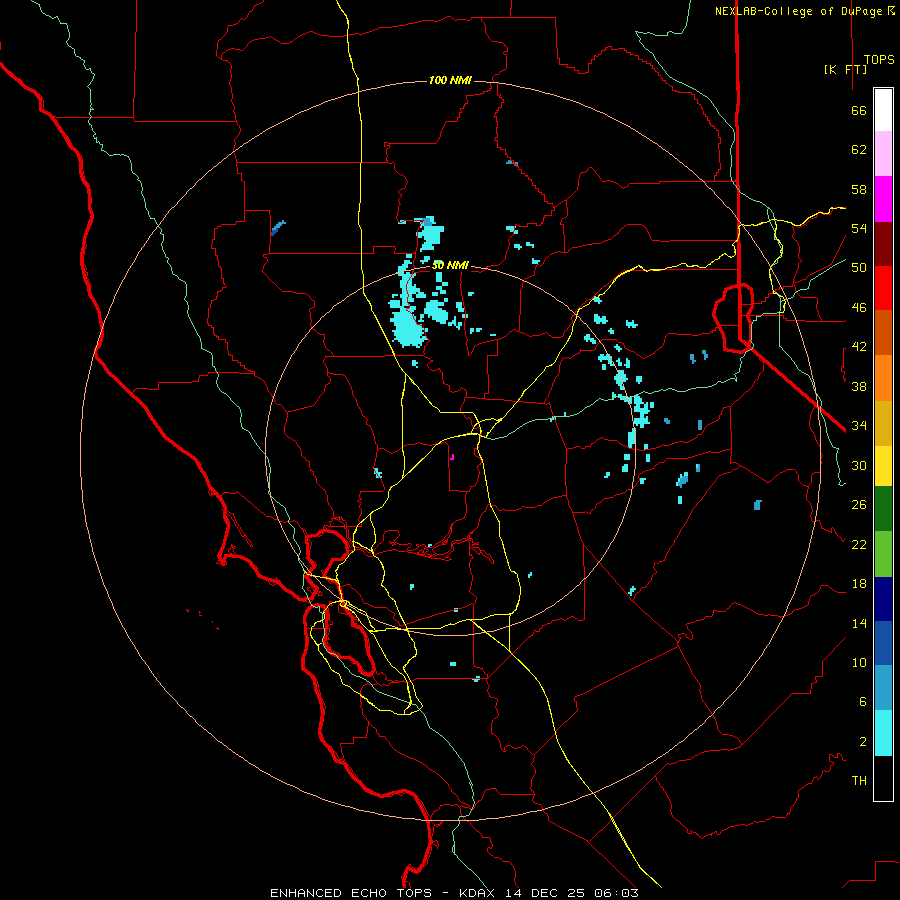This screenshot has height=900, width=900.
Task: Click legend value "TH"
Action: (x=859, y=781)
